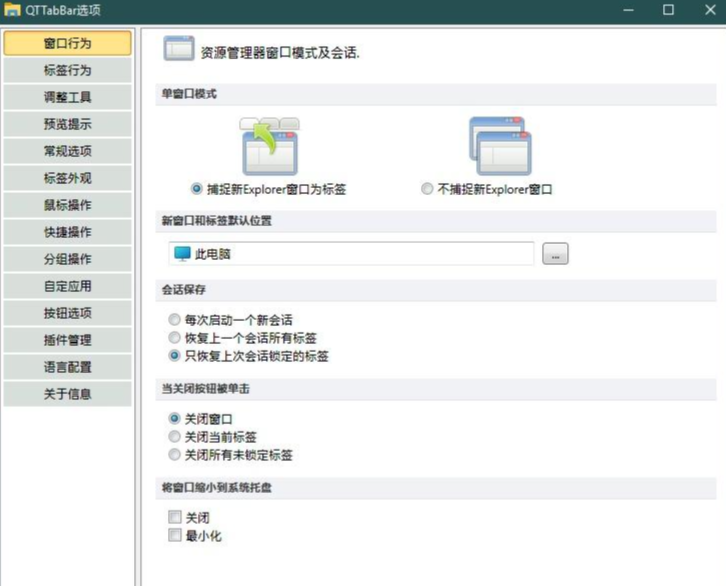The image size is (726, 586).
Task: Open the 插件管理 tab
Action: pos(67,340)
